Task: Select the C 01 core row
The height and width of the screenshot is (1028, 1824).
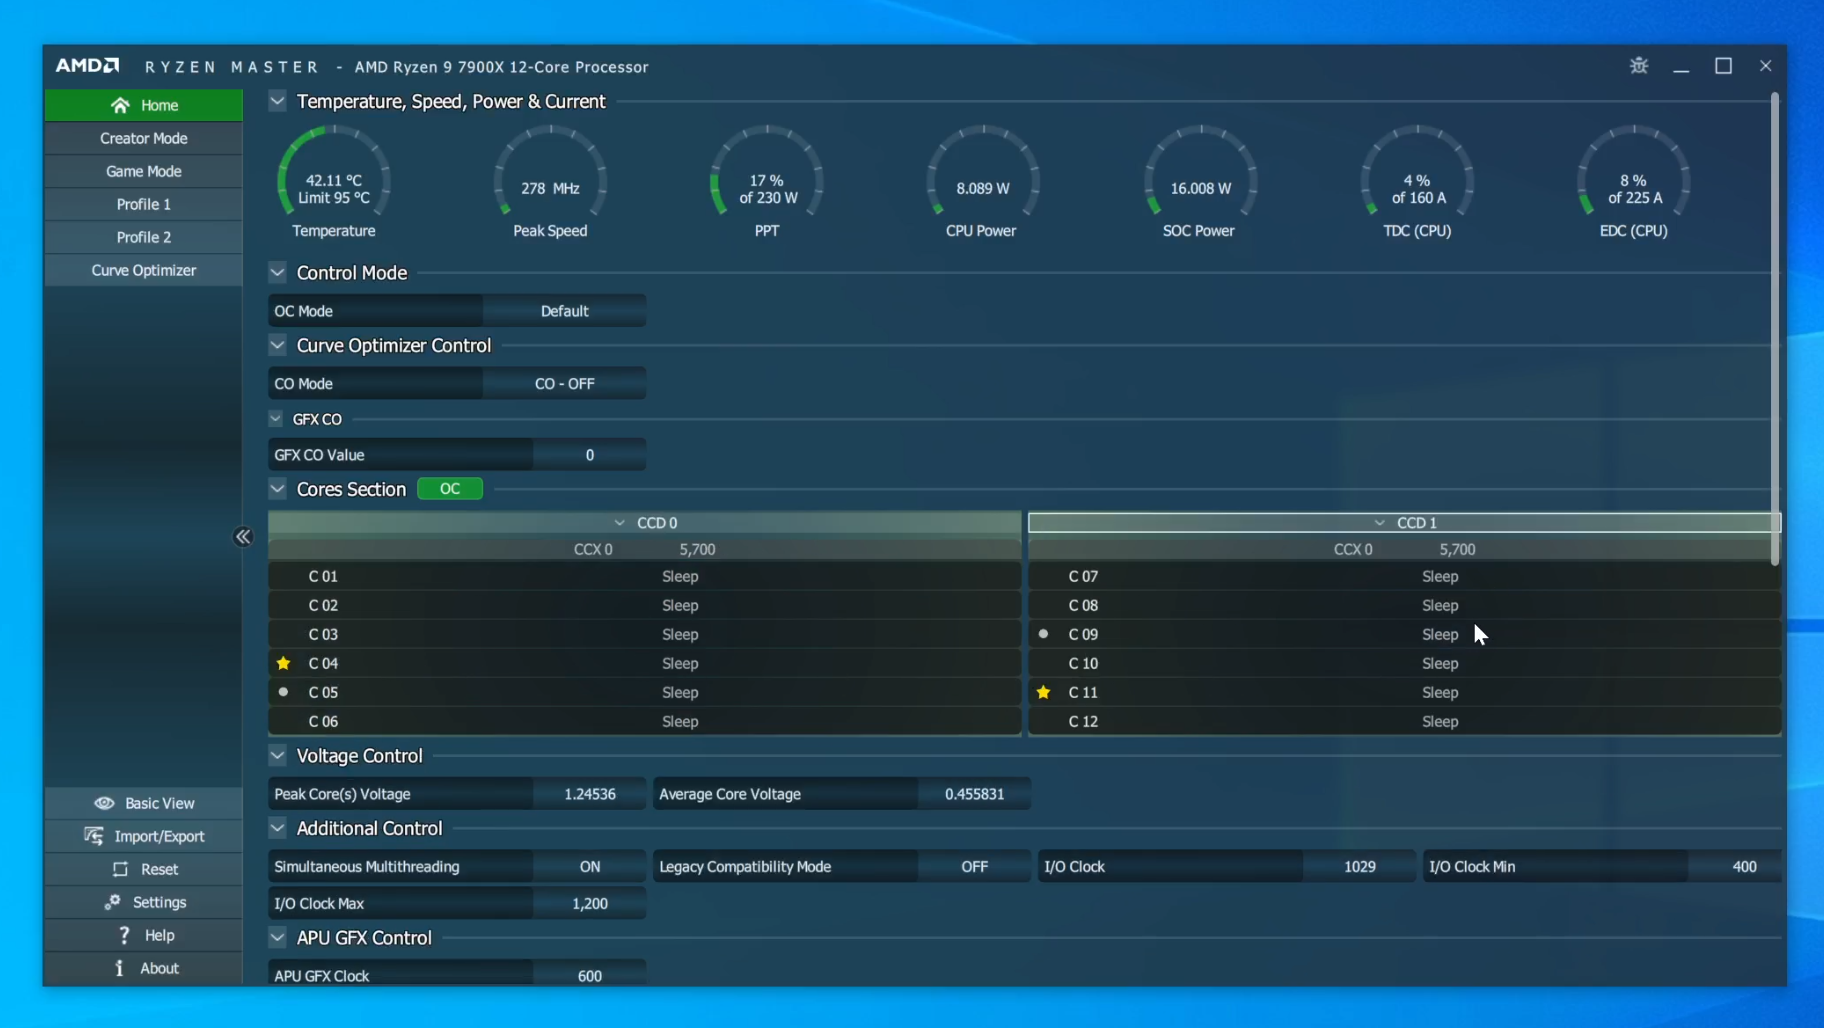Action: click(x=645, y=576)
